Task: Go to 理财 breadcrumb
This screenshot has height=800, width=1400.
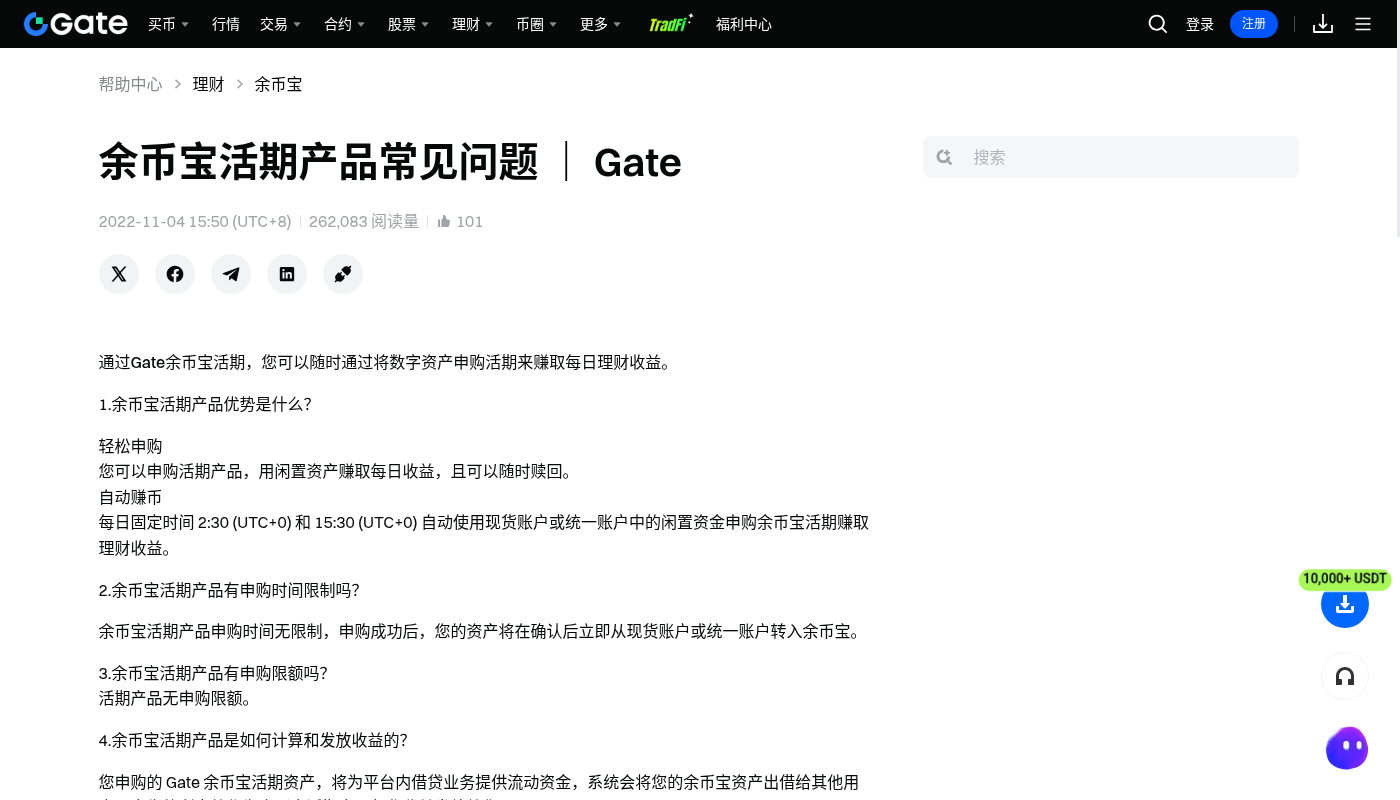Action: pyautogui.click(x=208, y=85)
